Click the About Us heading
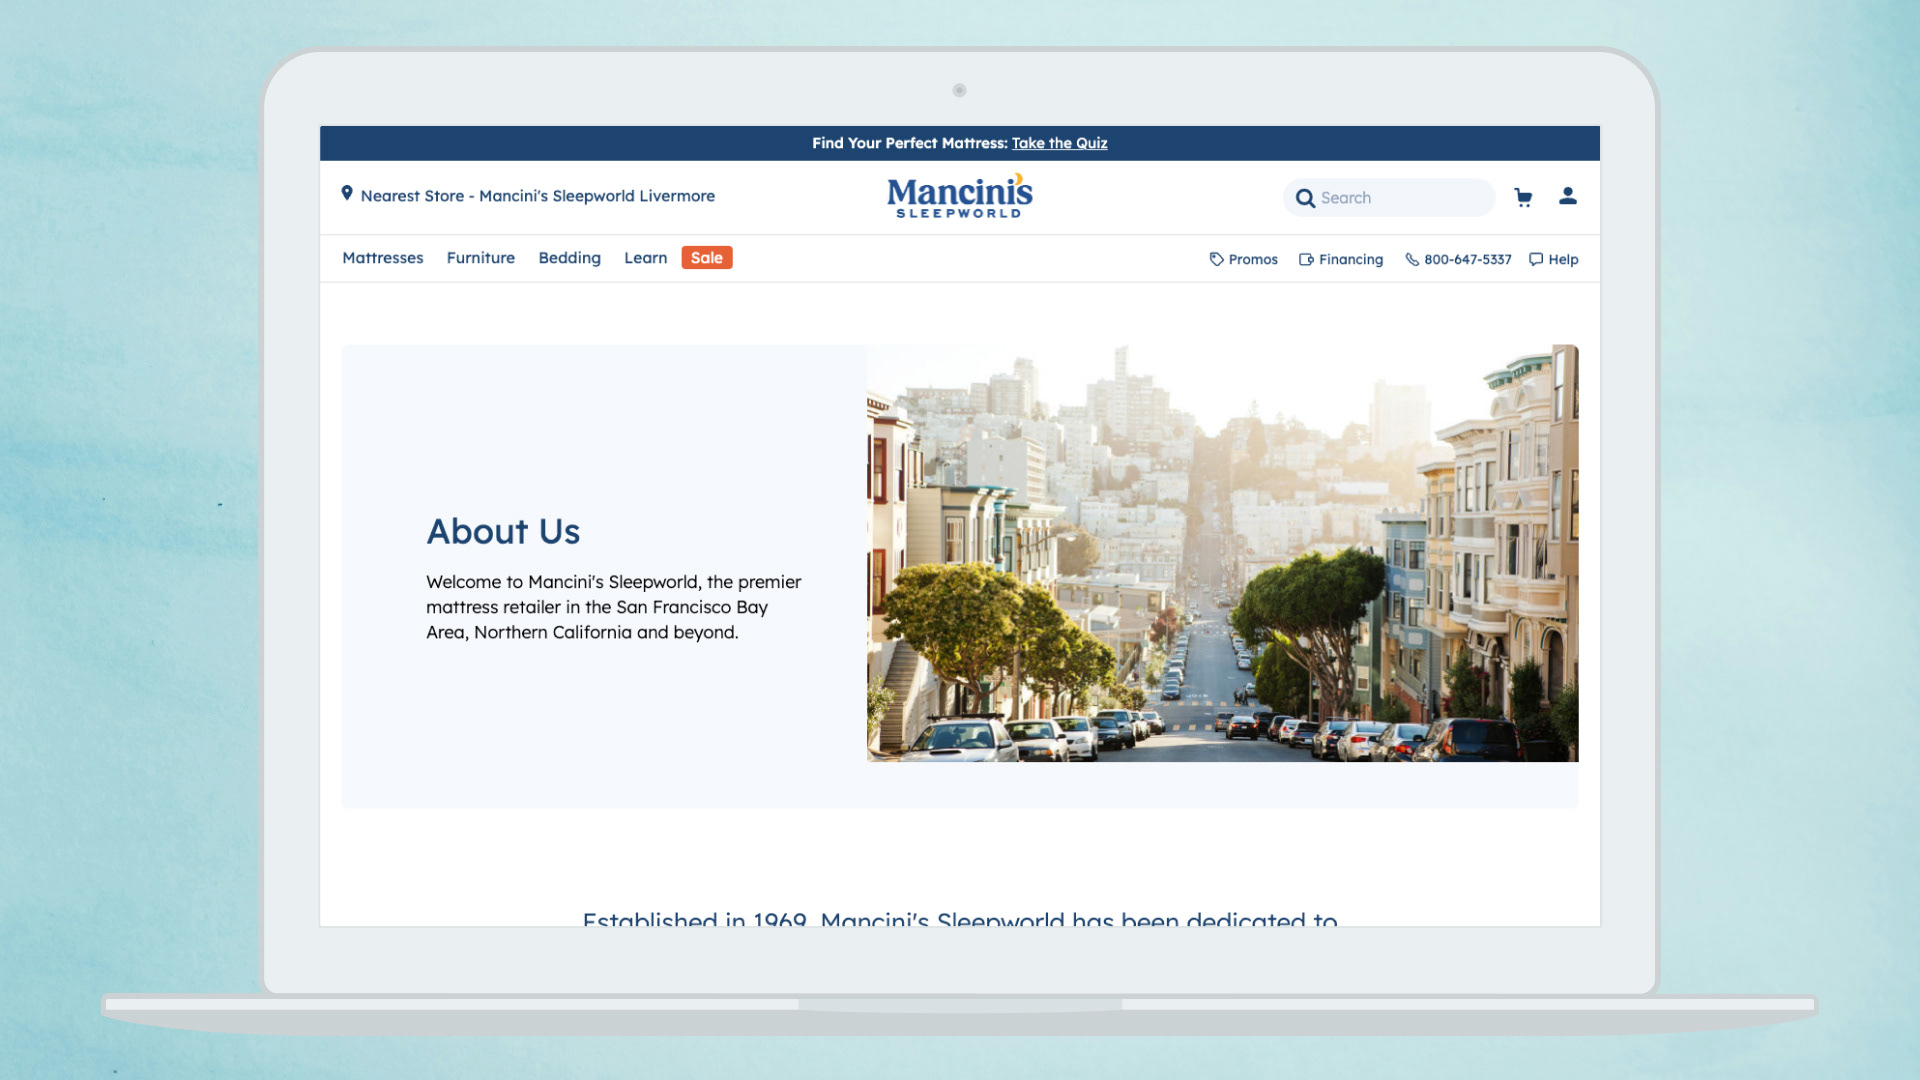Screen dimensions: 1920x1080 tap(503, 531)
